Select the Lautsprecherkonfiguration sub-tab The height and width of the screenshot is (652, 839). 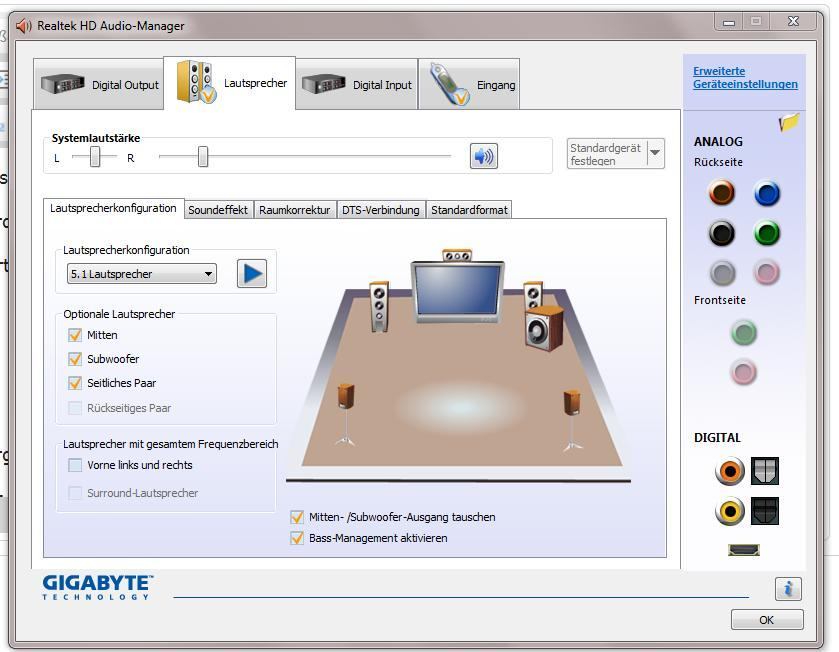click(113, 208)
